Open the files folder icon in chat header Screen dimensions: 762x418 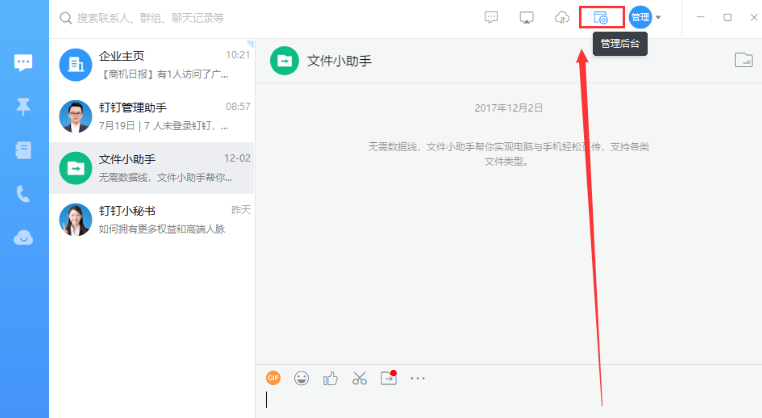click(x=744, y=60)
